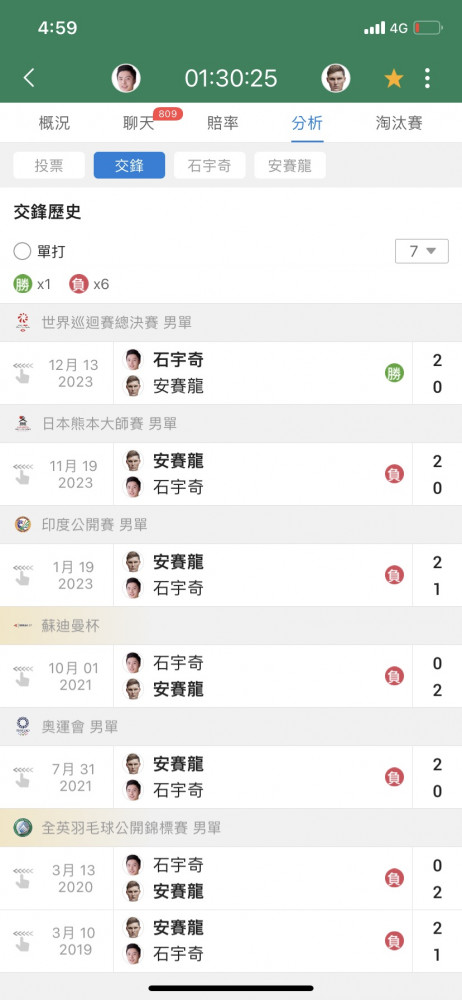Select the 投票 filter button

tap(48, 166)
